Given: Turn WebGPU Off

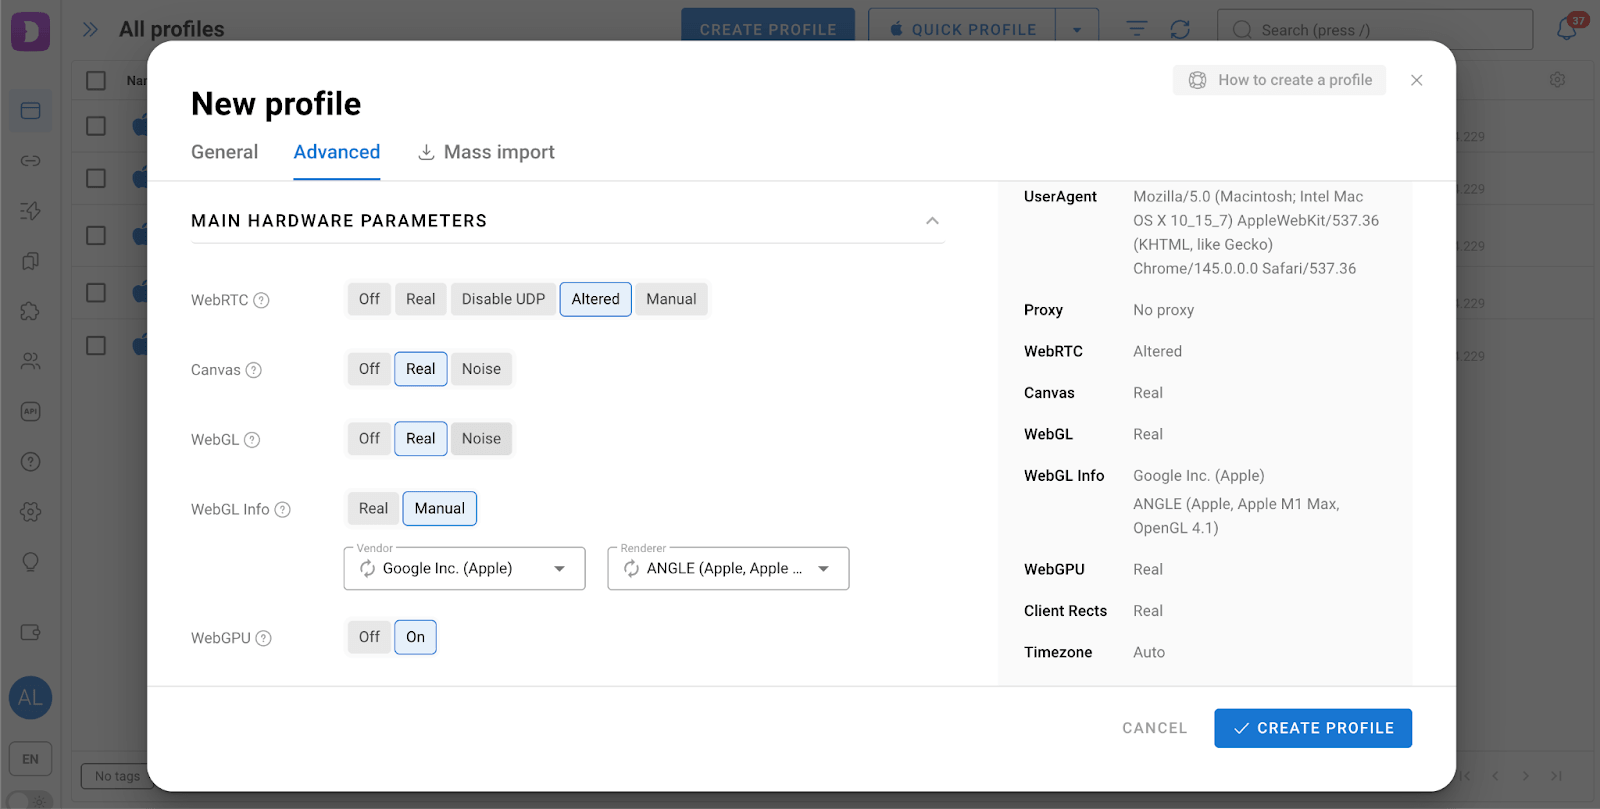Looking at the screenshot, I should (x=369, y=637).
